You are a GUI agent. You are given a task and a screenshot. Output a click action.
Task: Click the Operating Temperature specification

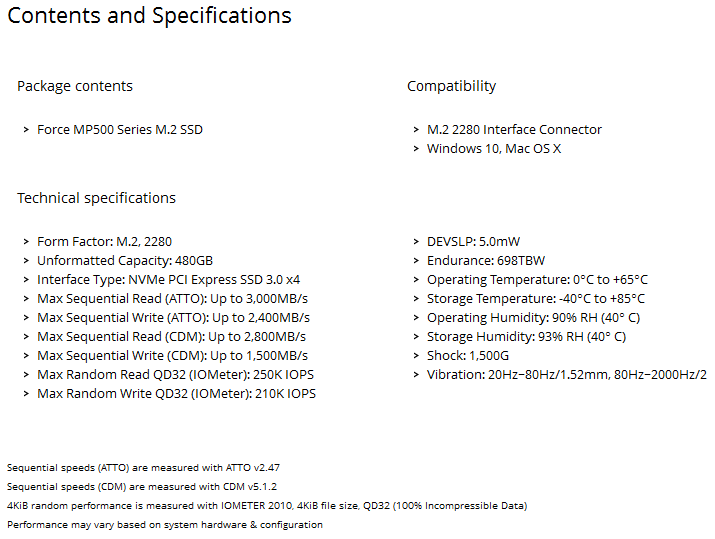point(537,280)
